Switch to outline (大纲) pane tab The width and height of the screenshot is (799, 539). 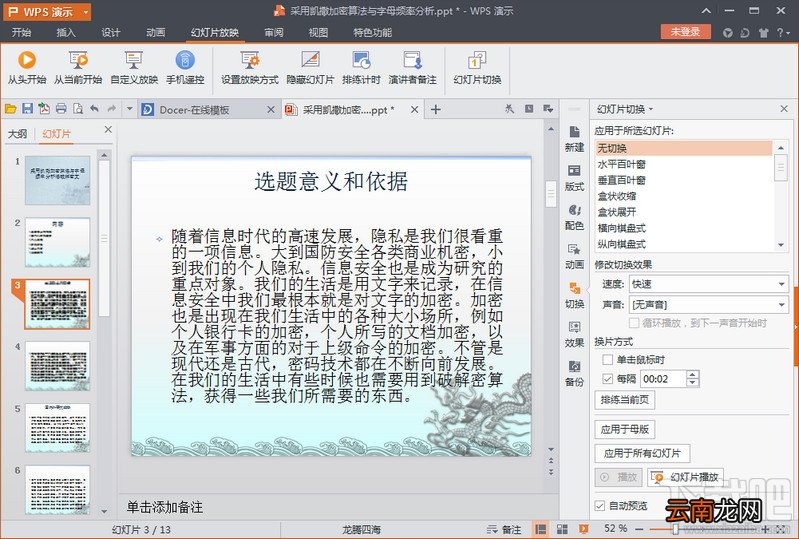[x=18, y=133]
